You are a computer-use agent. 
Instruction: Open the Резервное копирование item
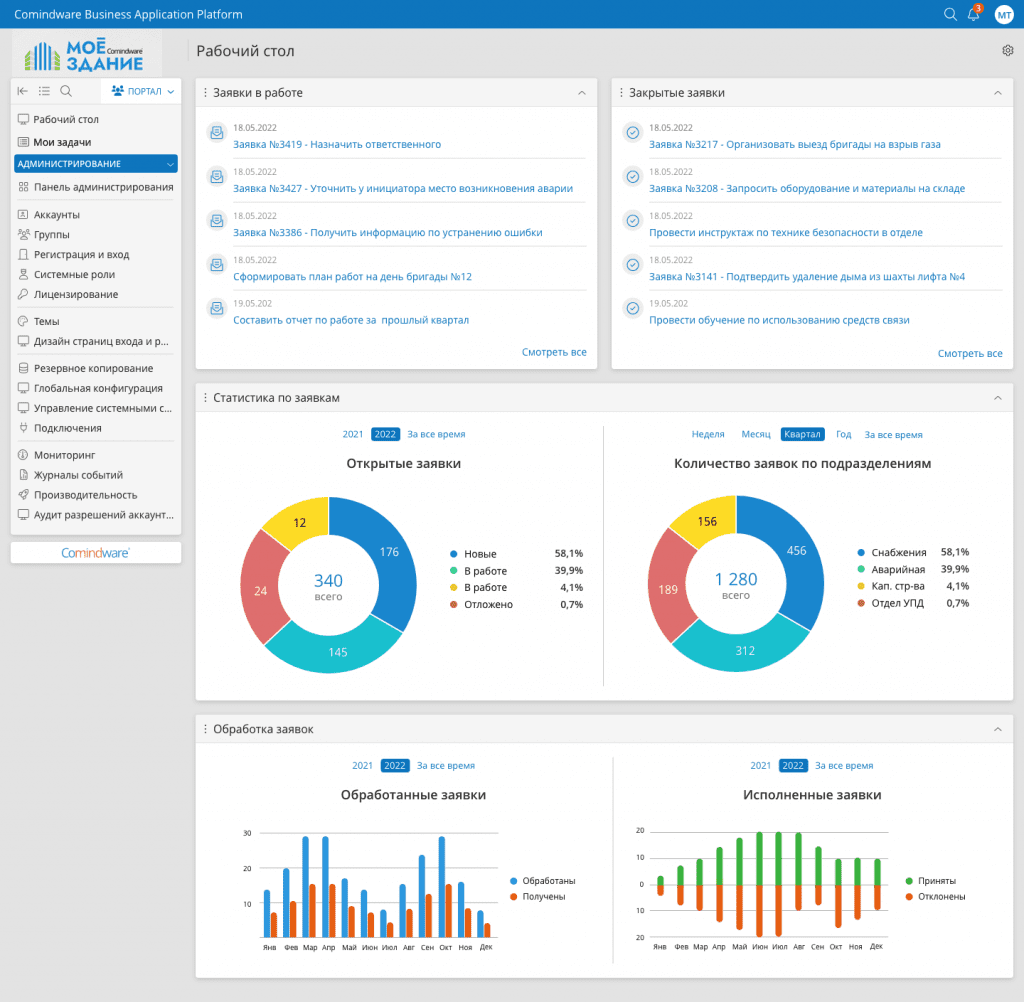point(22,367)
